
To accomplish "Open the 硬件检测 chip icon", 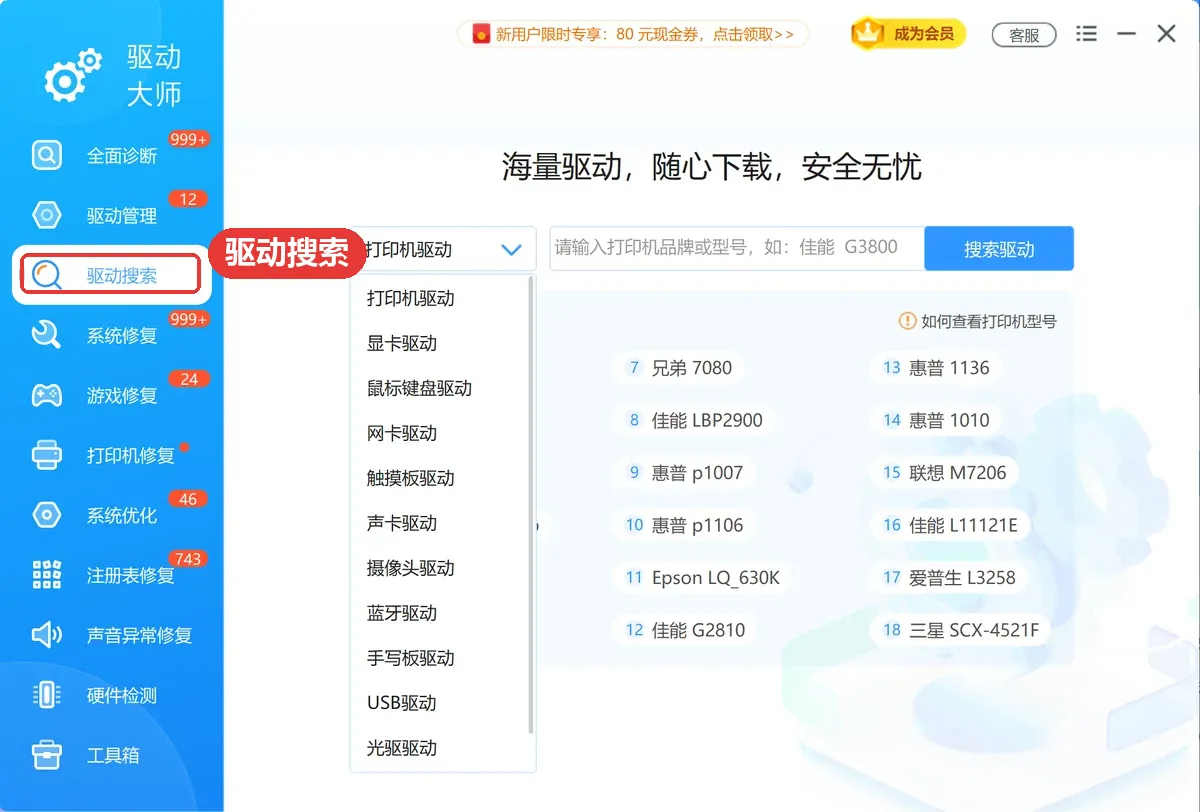I will tap(47, 695).
